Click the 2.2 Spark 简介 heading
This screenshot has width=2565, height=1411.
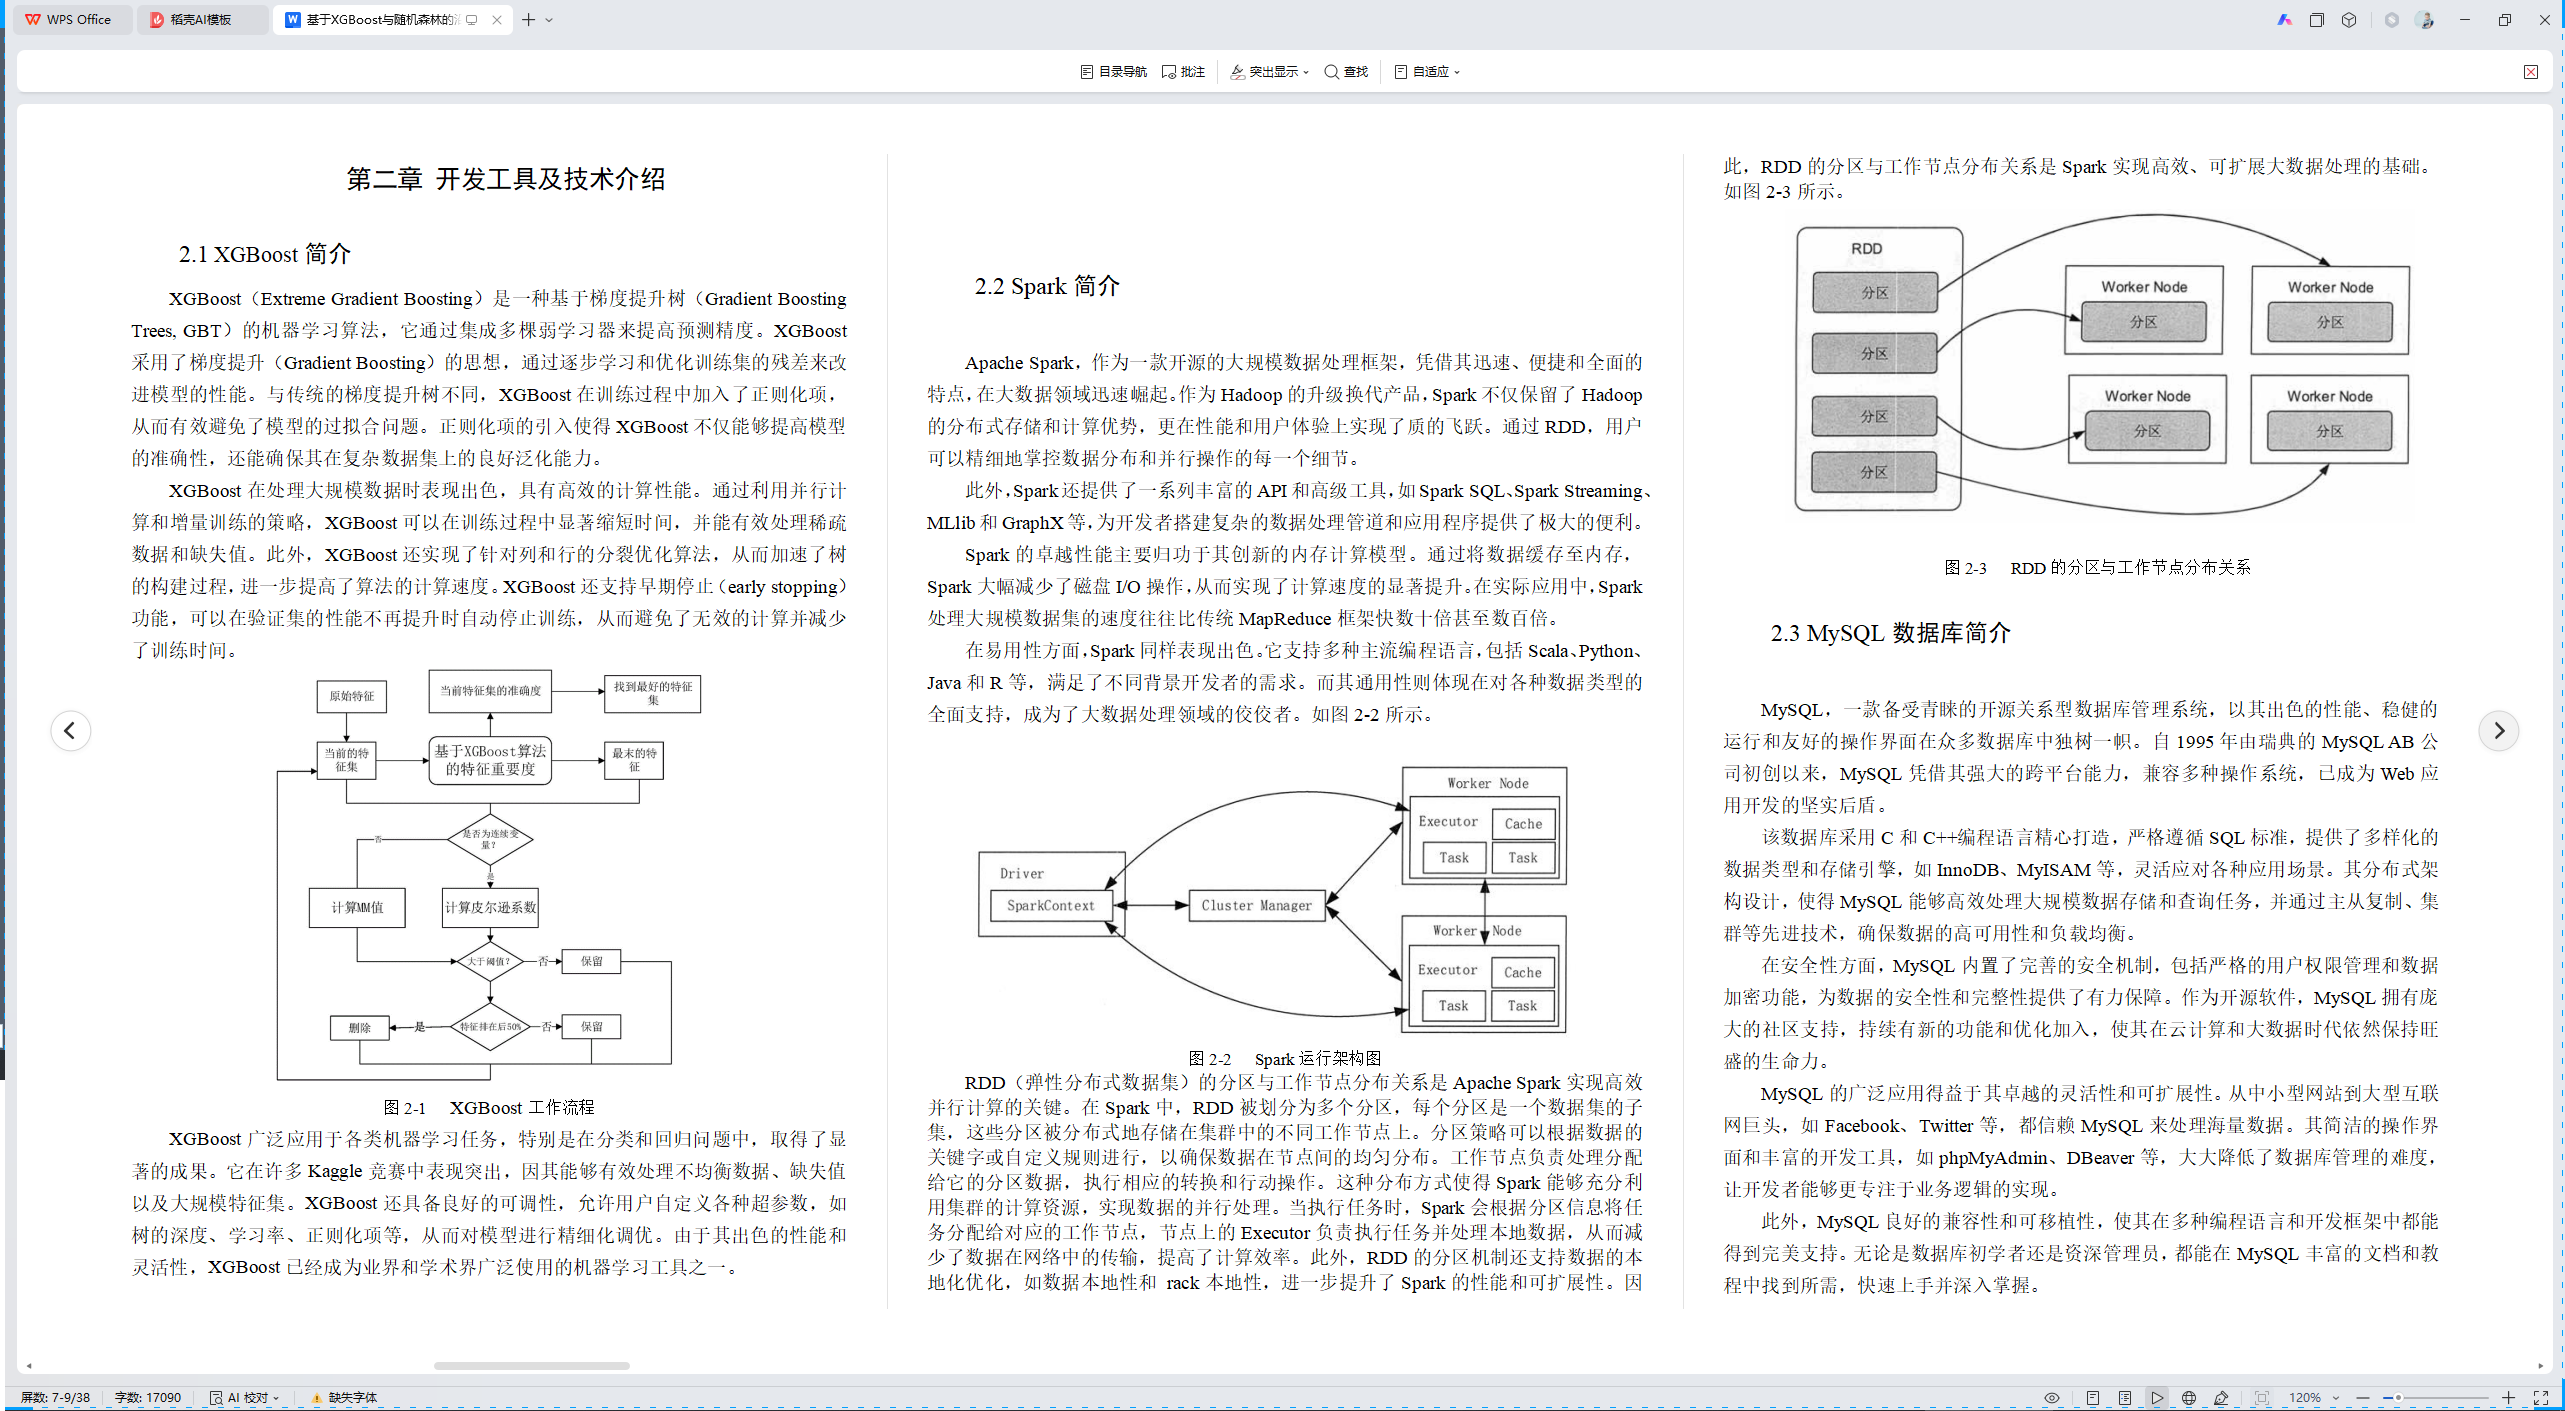point(1047,286)
